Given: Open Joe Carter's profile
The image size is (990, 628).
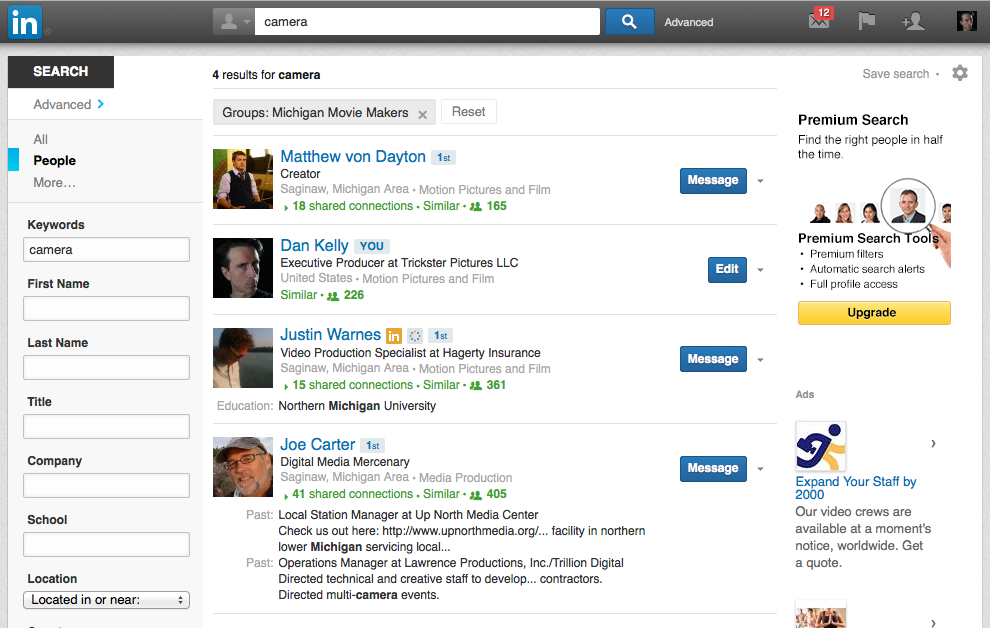Looking at the screenshot, I should [318, 444].
